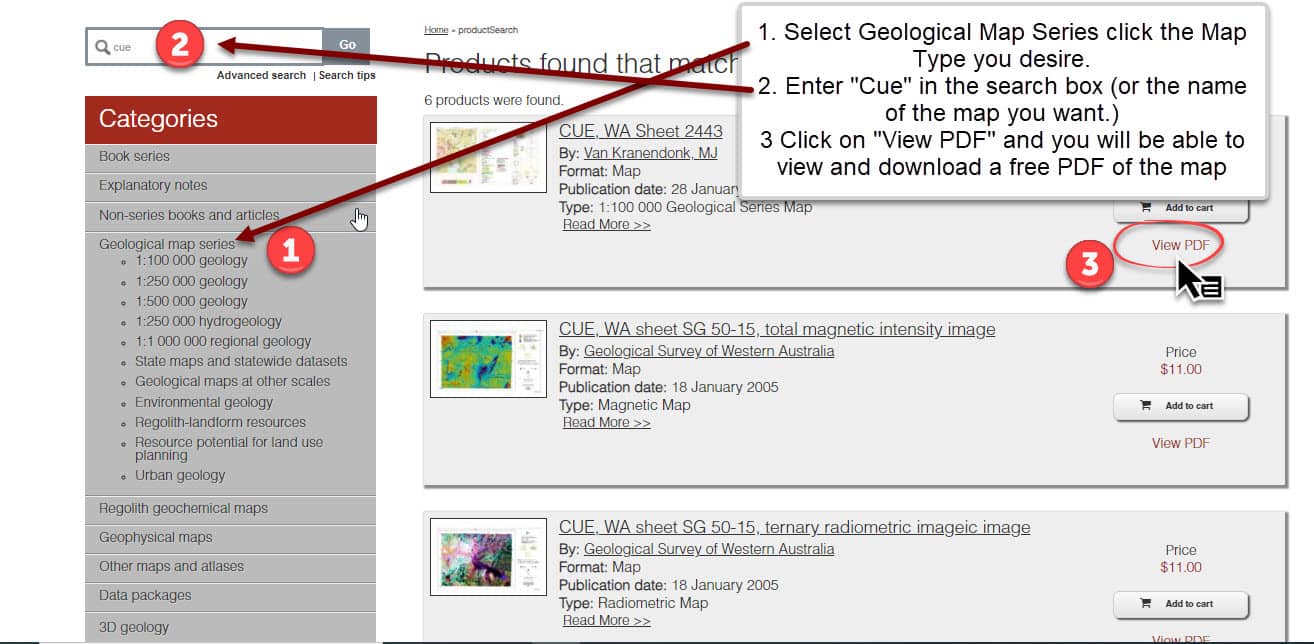Click the CUE, WA Sheet 2443 map thumbnail
The image size is (1314, 644).
point(488,157)
